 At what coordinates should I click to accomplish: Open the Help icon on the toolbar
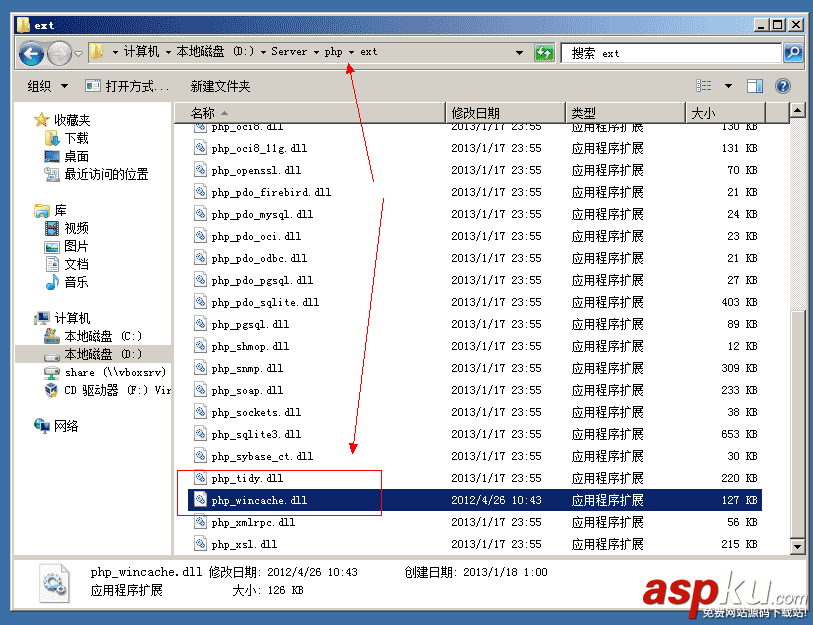pos(782,85)
